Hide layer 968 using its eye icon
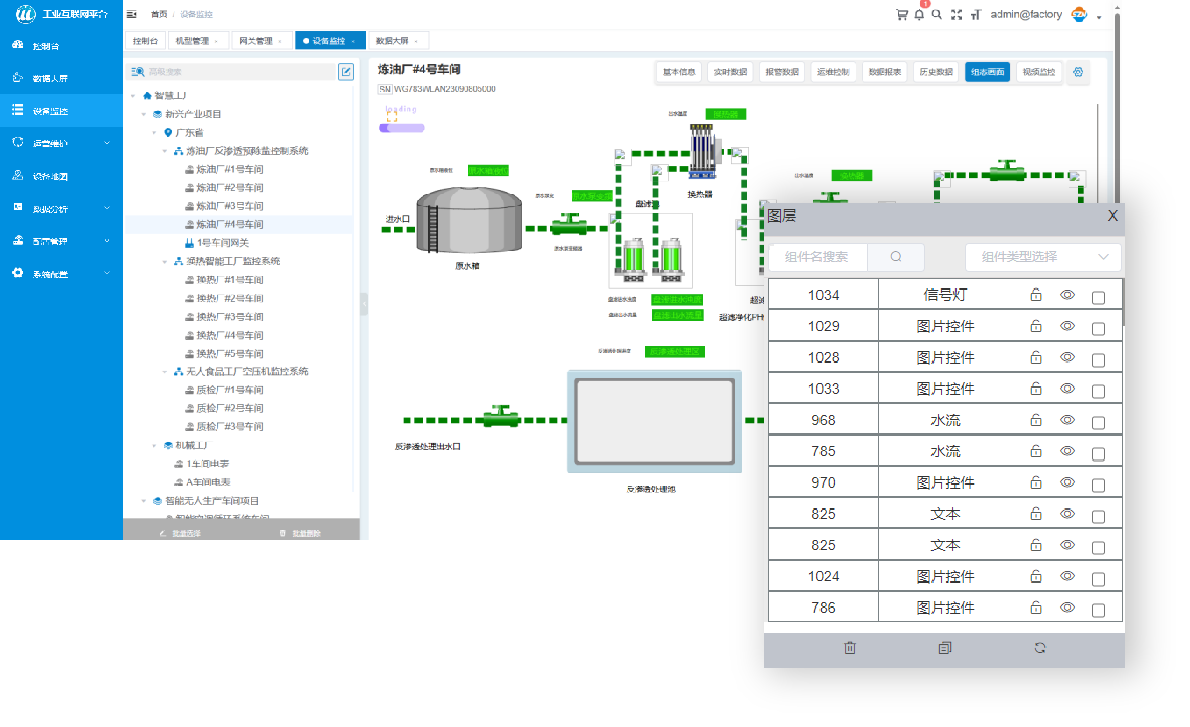Screen dimensions: 1190x727 pos(1067,420)
